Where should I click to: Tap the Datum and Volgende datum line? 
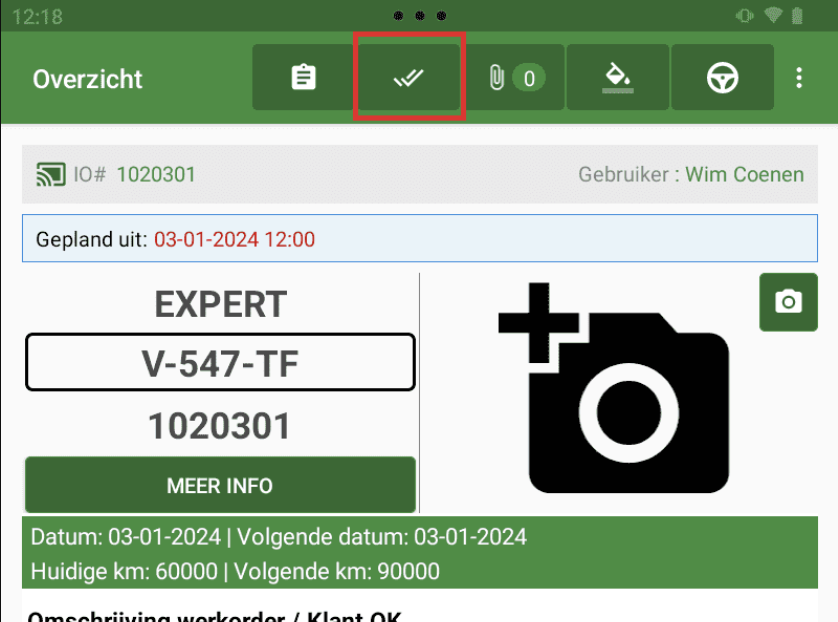click(279, 537)
